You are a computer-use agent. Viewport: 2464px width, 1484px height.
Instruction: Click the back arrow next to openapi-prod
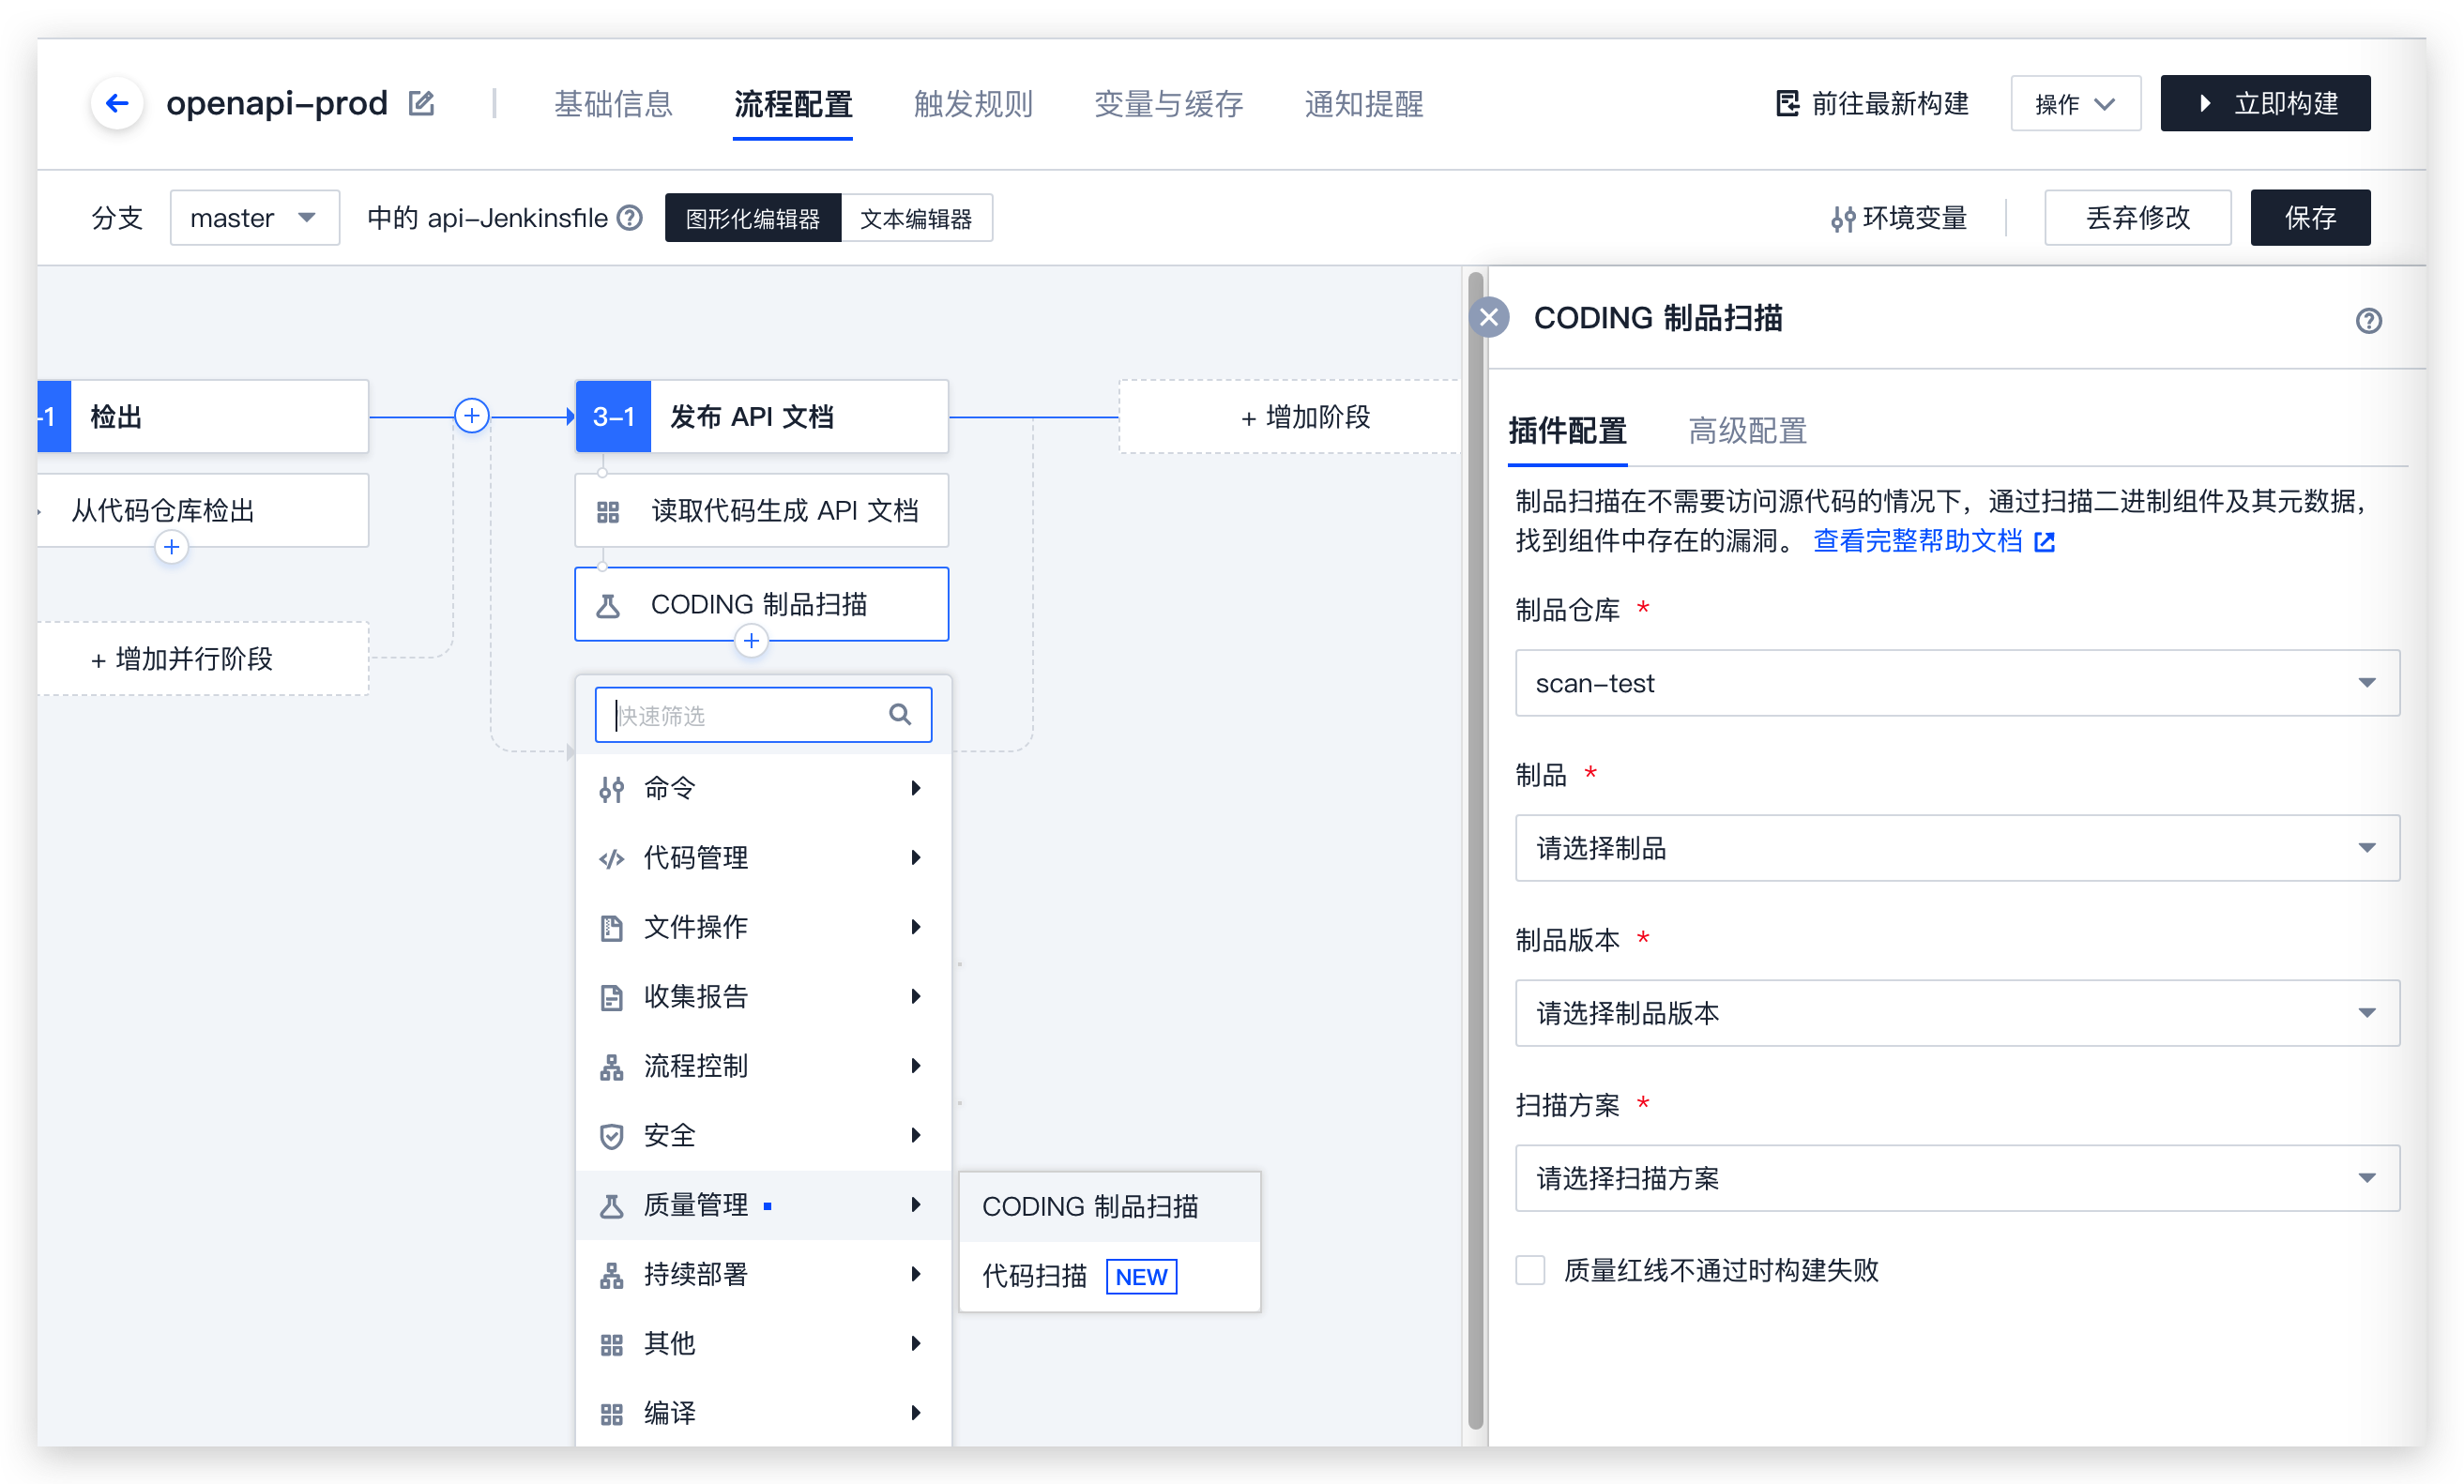click(117, 103)
